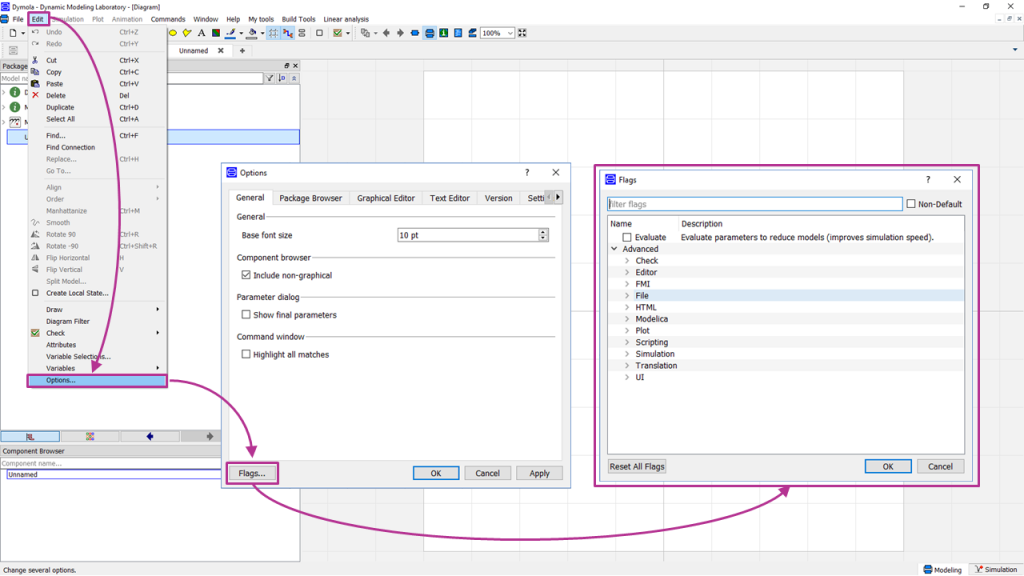The image size is (1024, 576).
Task: Click the collapse-all icon in package browser
Action: click(294, 78)
